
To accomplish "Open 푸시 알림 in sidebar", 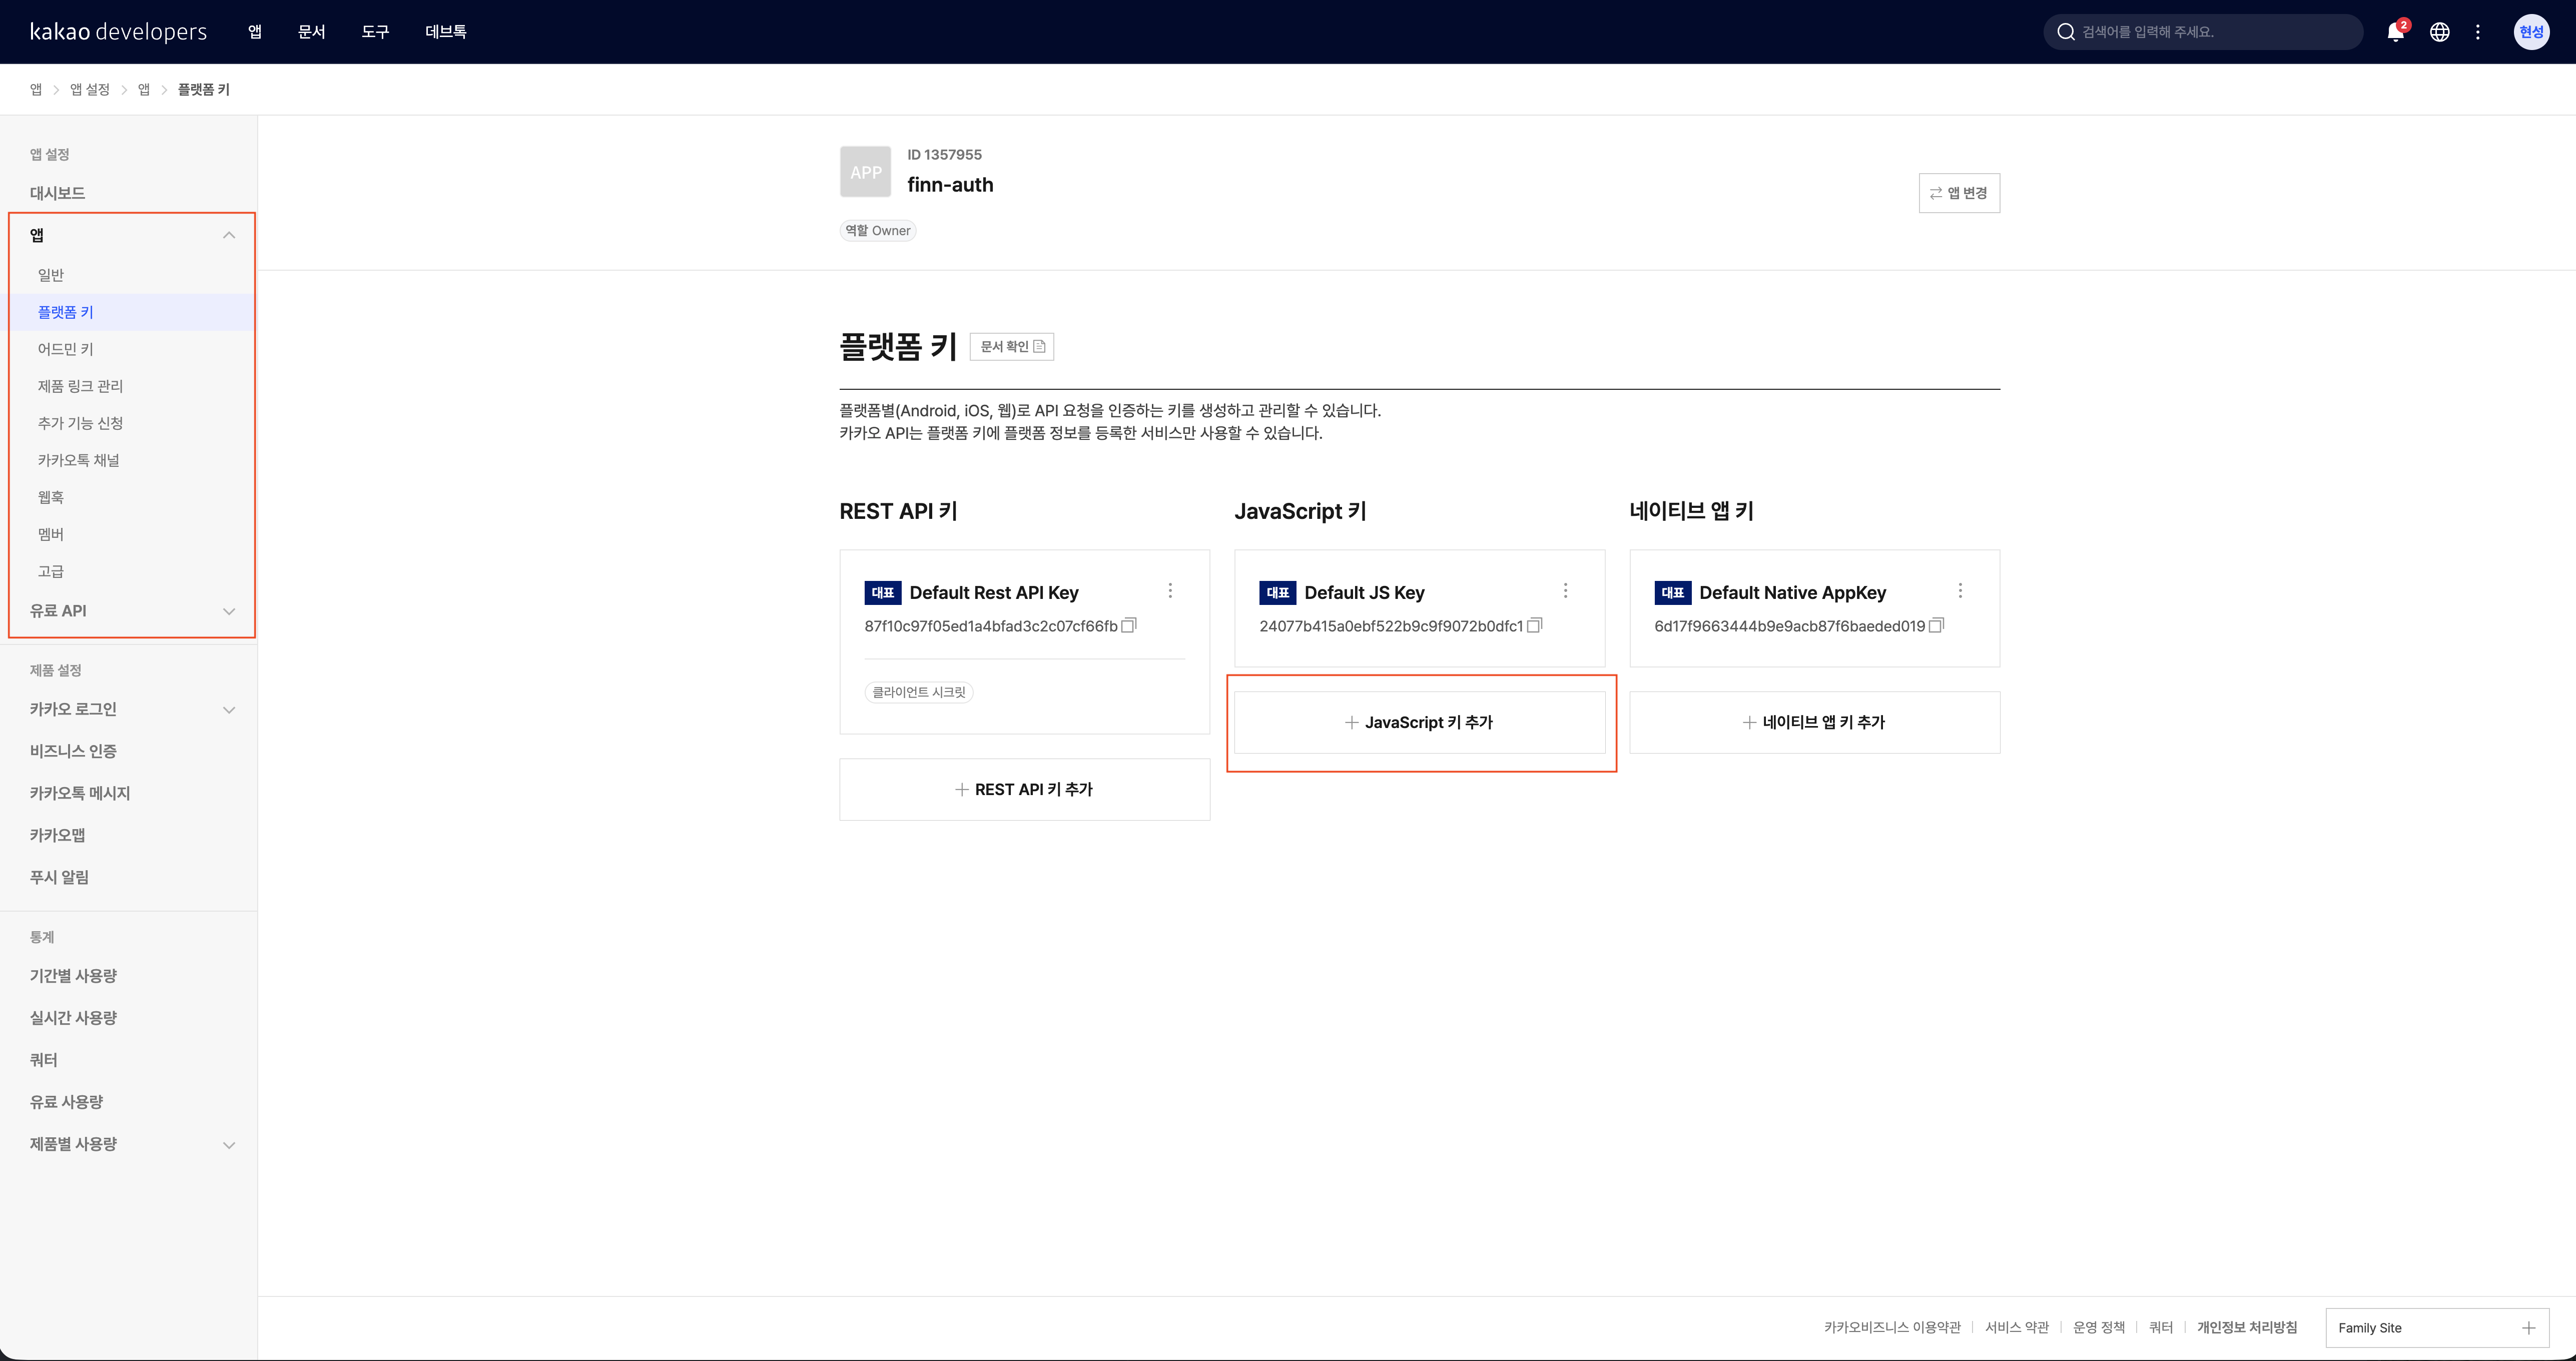I will point(59,877).
